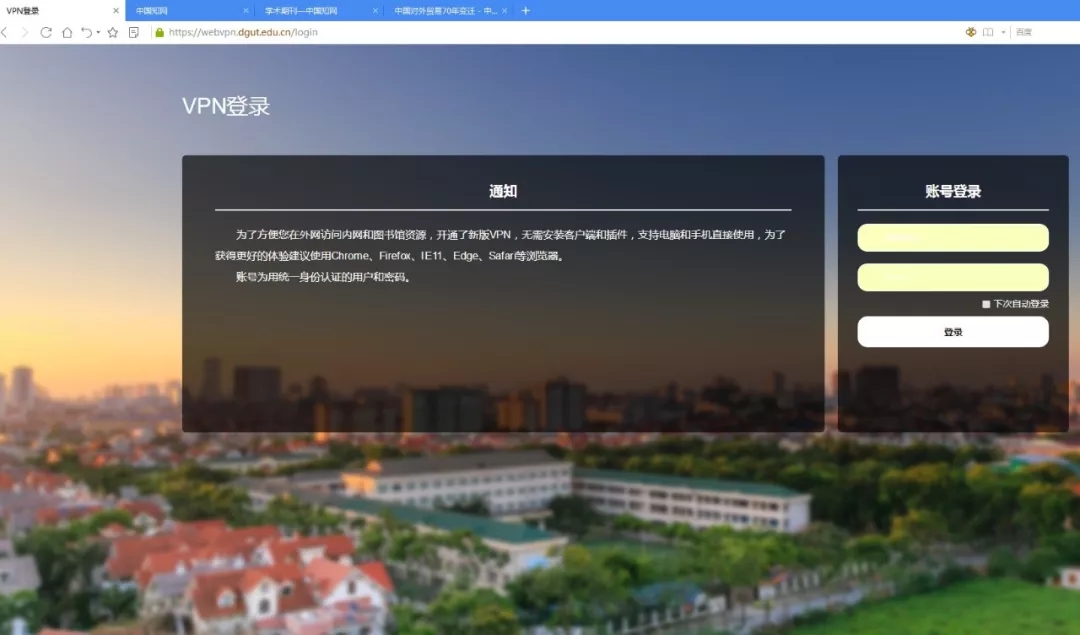
Task: Reload the page with the refresh icon
Action: 46,32
